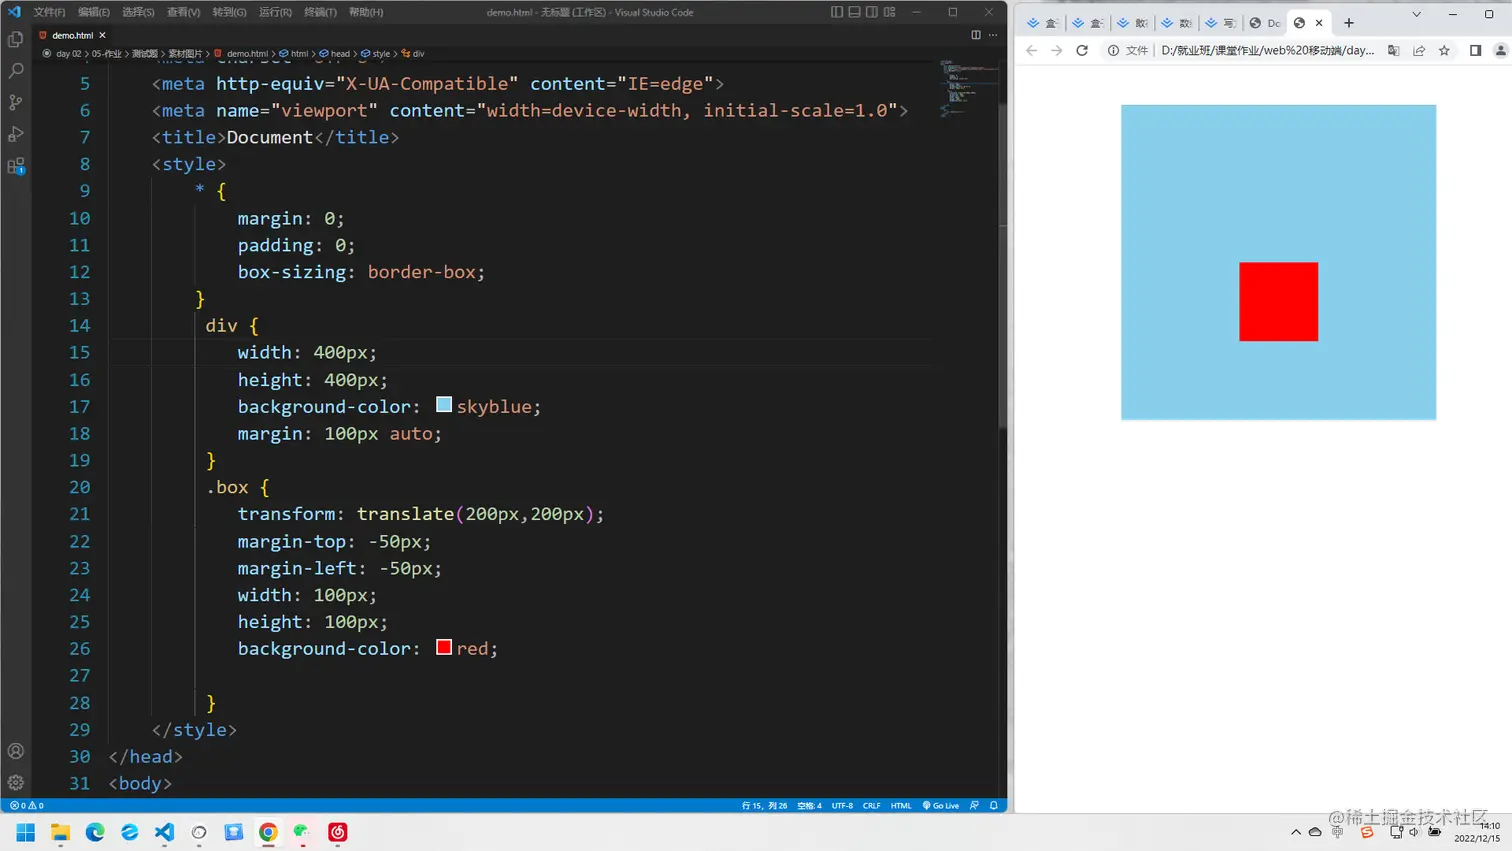The image size is (1512, 851).
Task: Reload the page in Chrome
Action: click(1082, 50)
